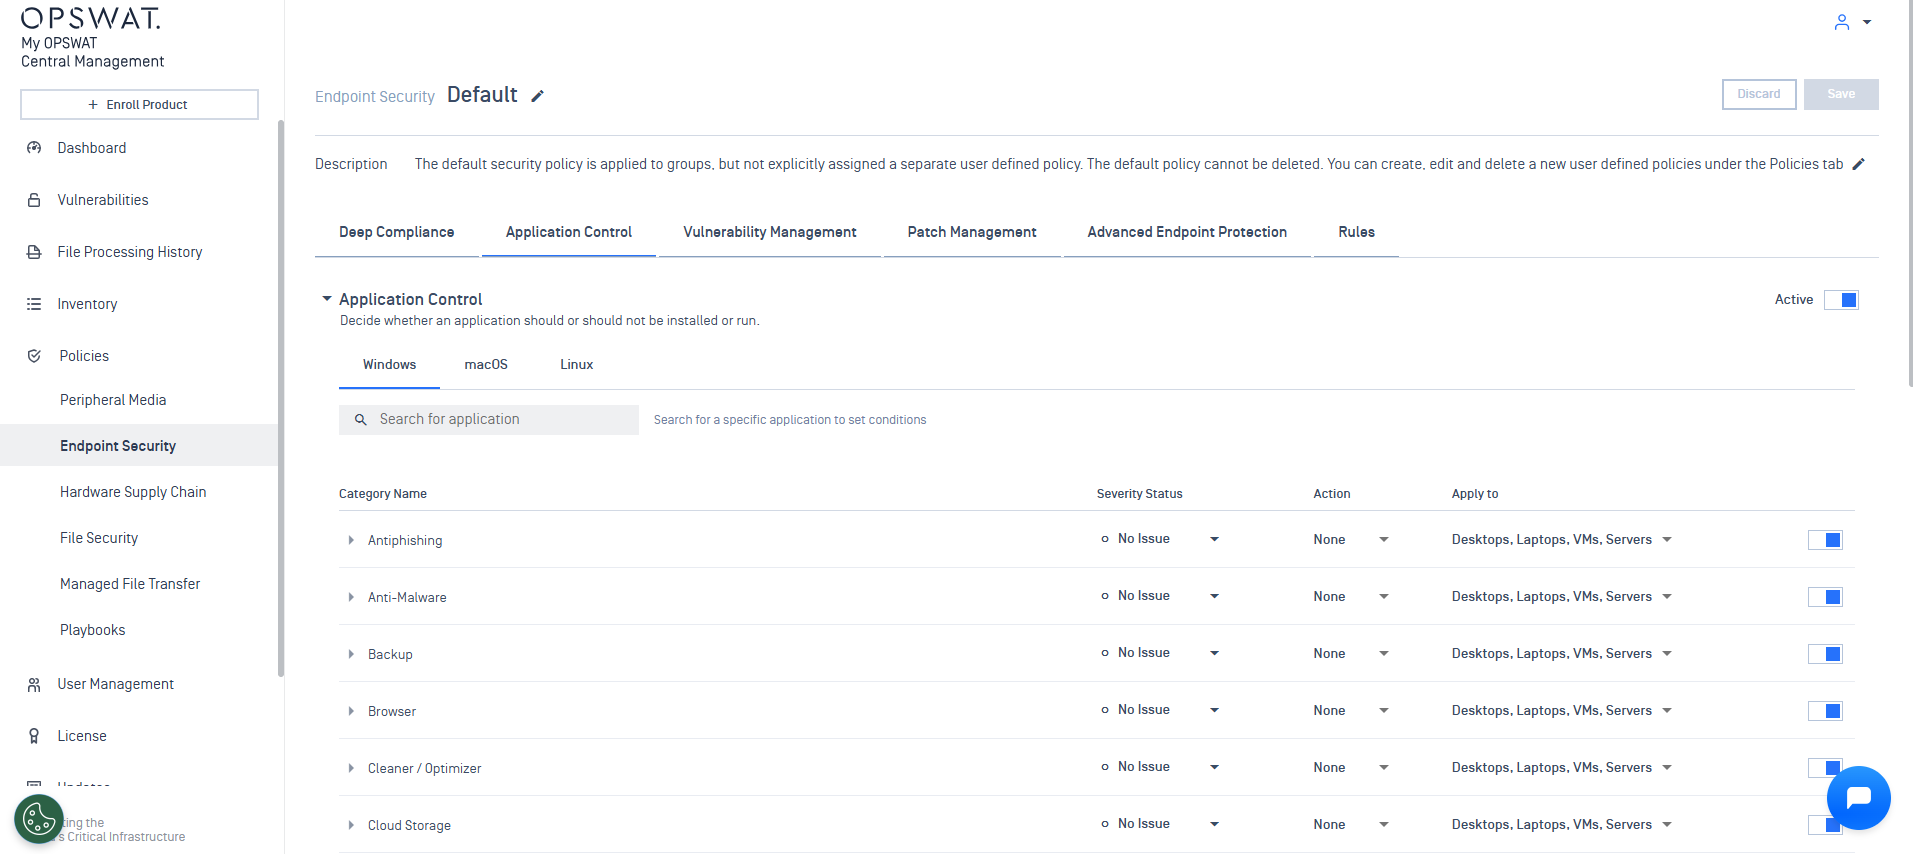1913x854 pixels.
Task: Turn off the Backup category toggle
Action: click(x=1825, y=654)
